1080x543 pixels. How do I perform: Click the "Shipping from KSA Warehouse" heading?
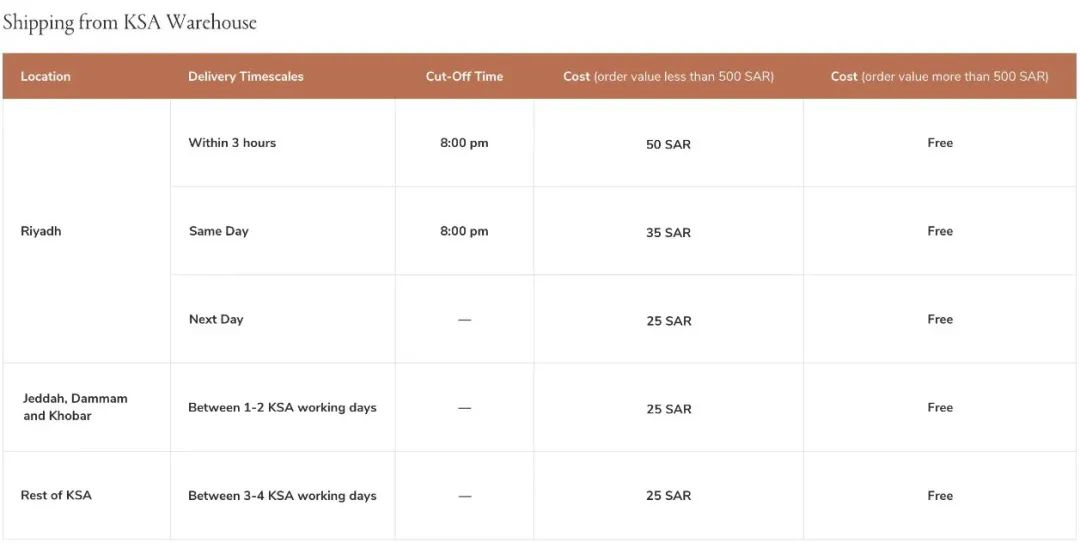tap(129, 22)
